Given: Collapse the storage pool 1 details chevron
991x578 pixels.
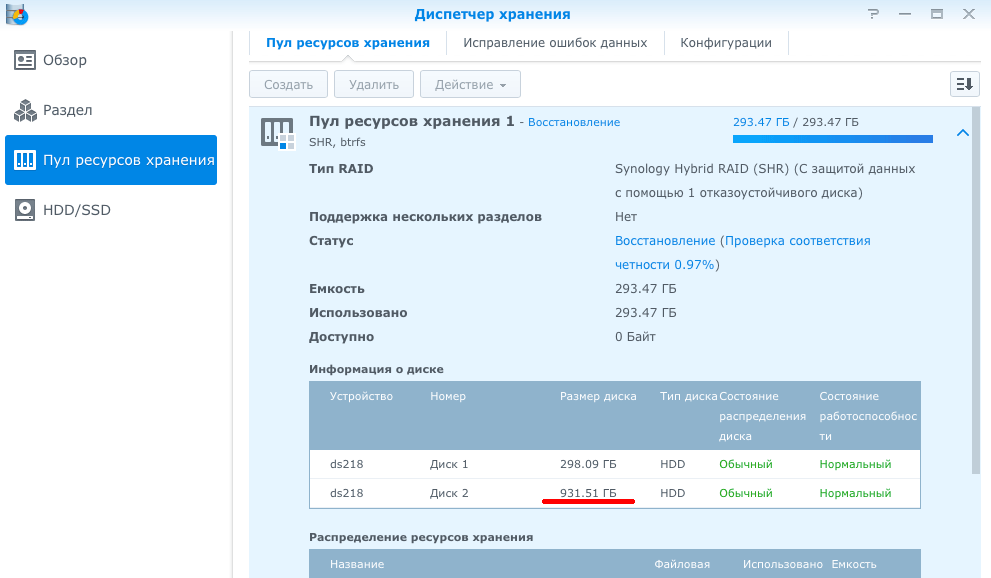Looking at the screenshot, I should coord(962,132).
